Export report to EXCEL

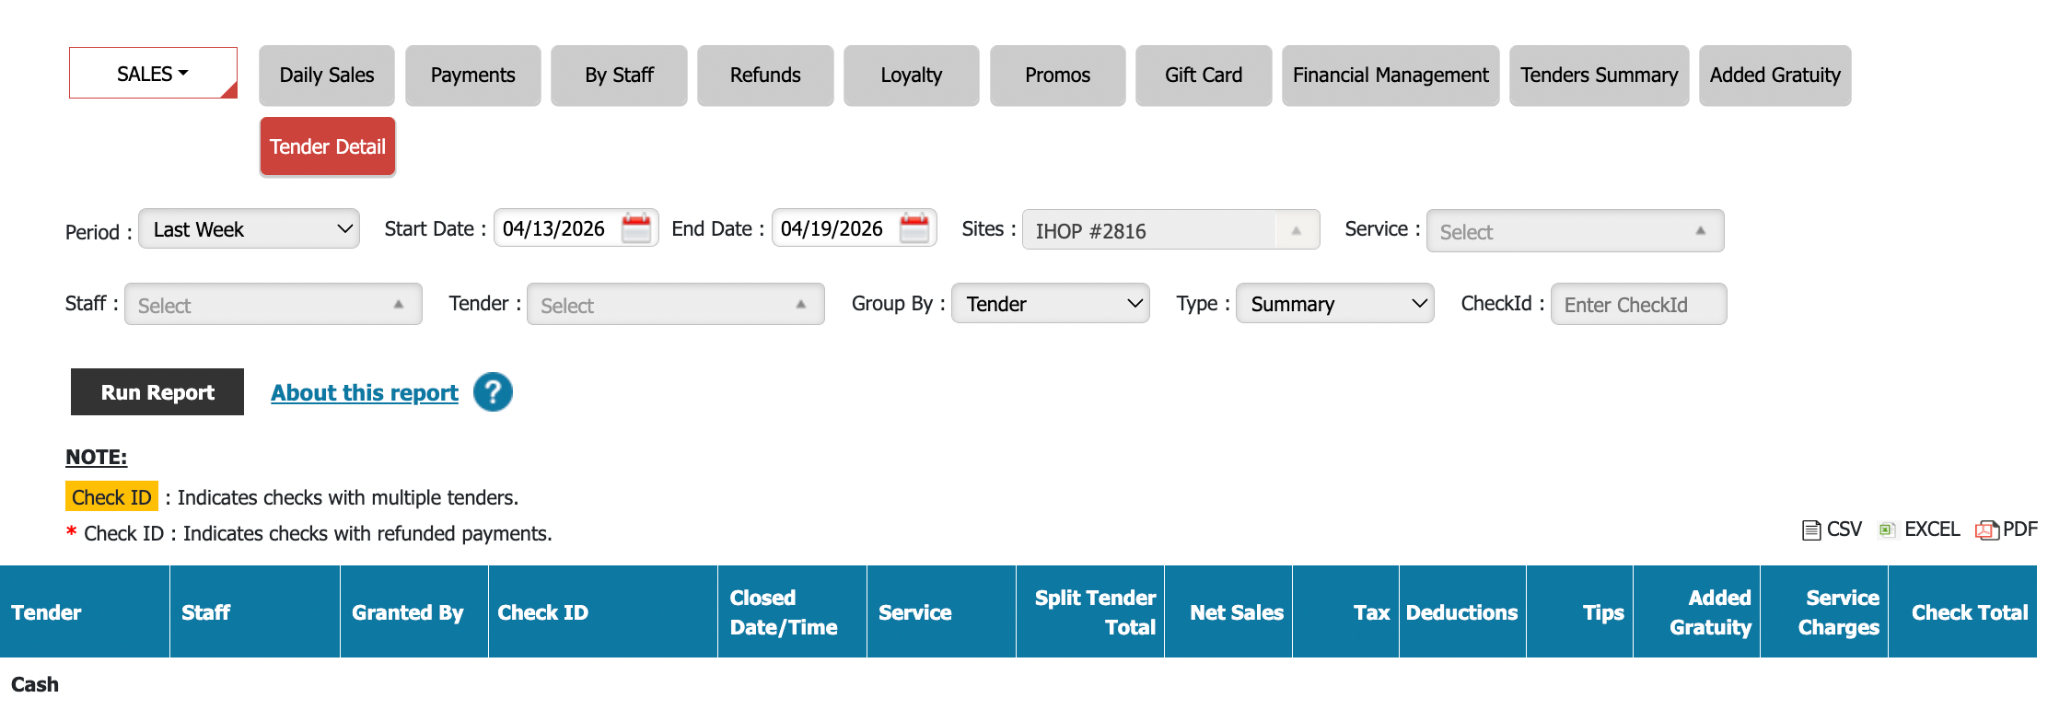pos(1920,530)
